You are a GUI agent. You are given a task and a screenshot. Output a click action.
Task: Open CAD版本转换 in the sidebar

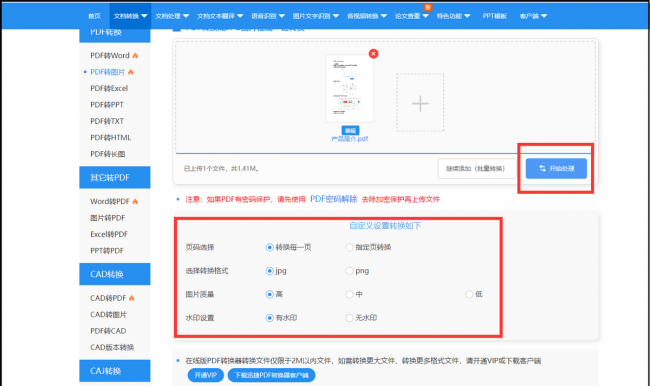(112, 347)
